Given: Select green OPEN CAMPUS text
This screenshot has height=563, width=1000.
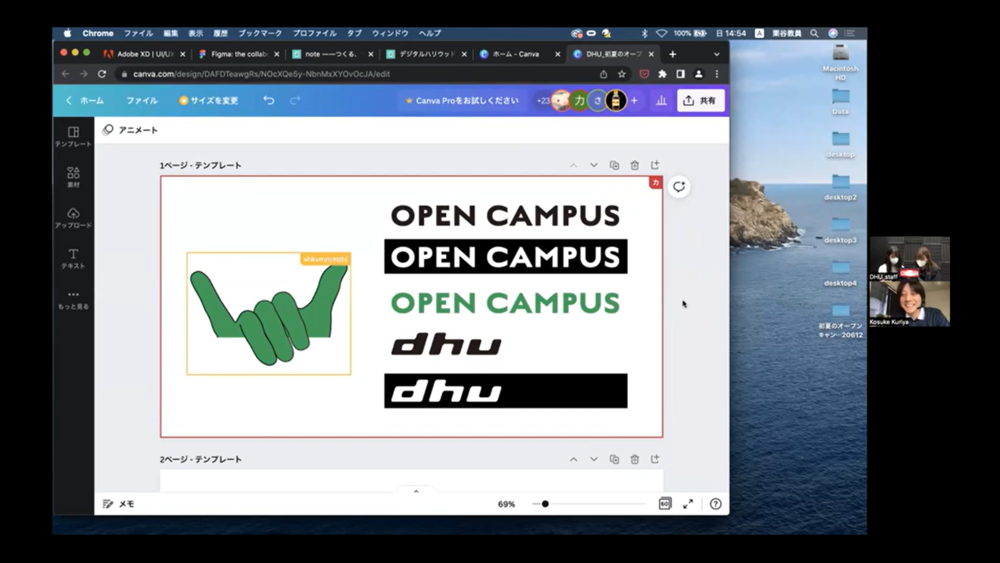Looking at the screenshot, I should pyautogui.click(x=505, y=303).
